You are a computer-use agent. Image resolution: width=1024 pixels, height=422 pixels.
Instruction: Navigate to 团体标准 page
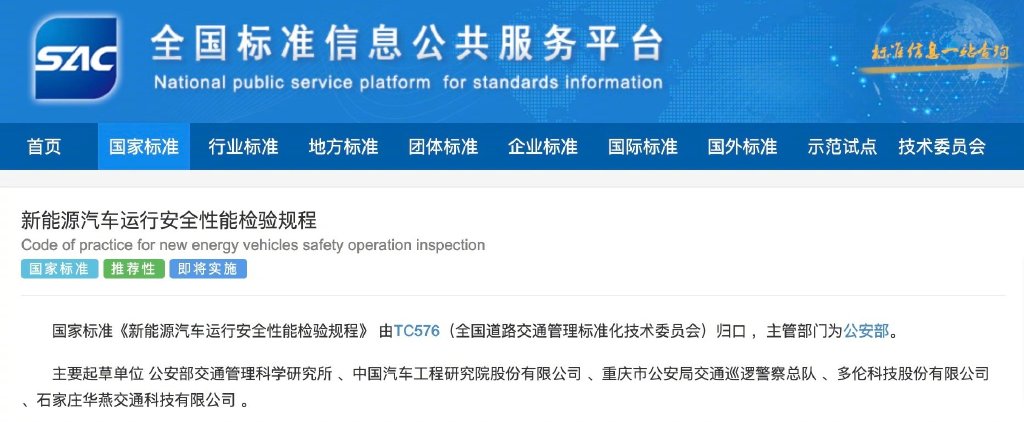click(x=443, y=146)
